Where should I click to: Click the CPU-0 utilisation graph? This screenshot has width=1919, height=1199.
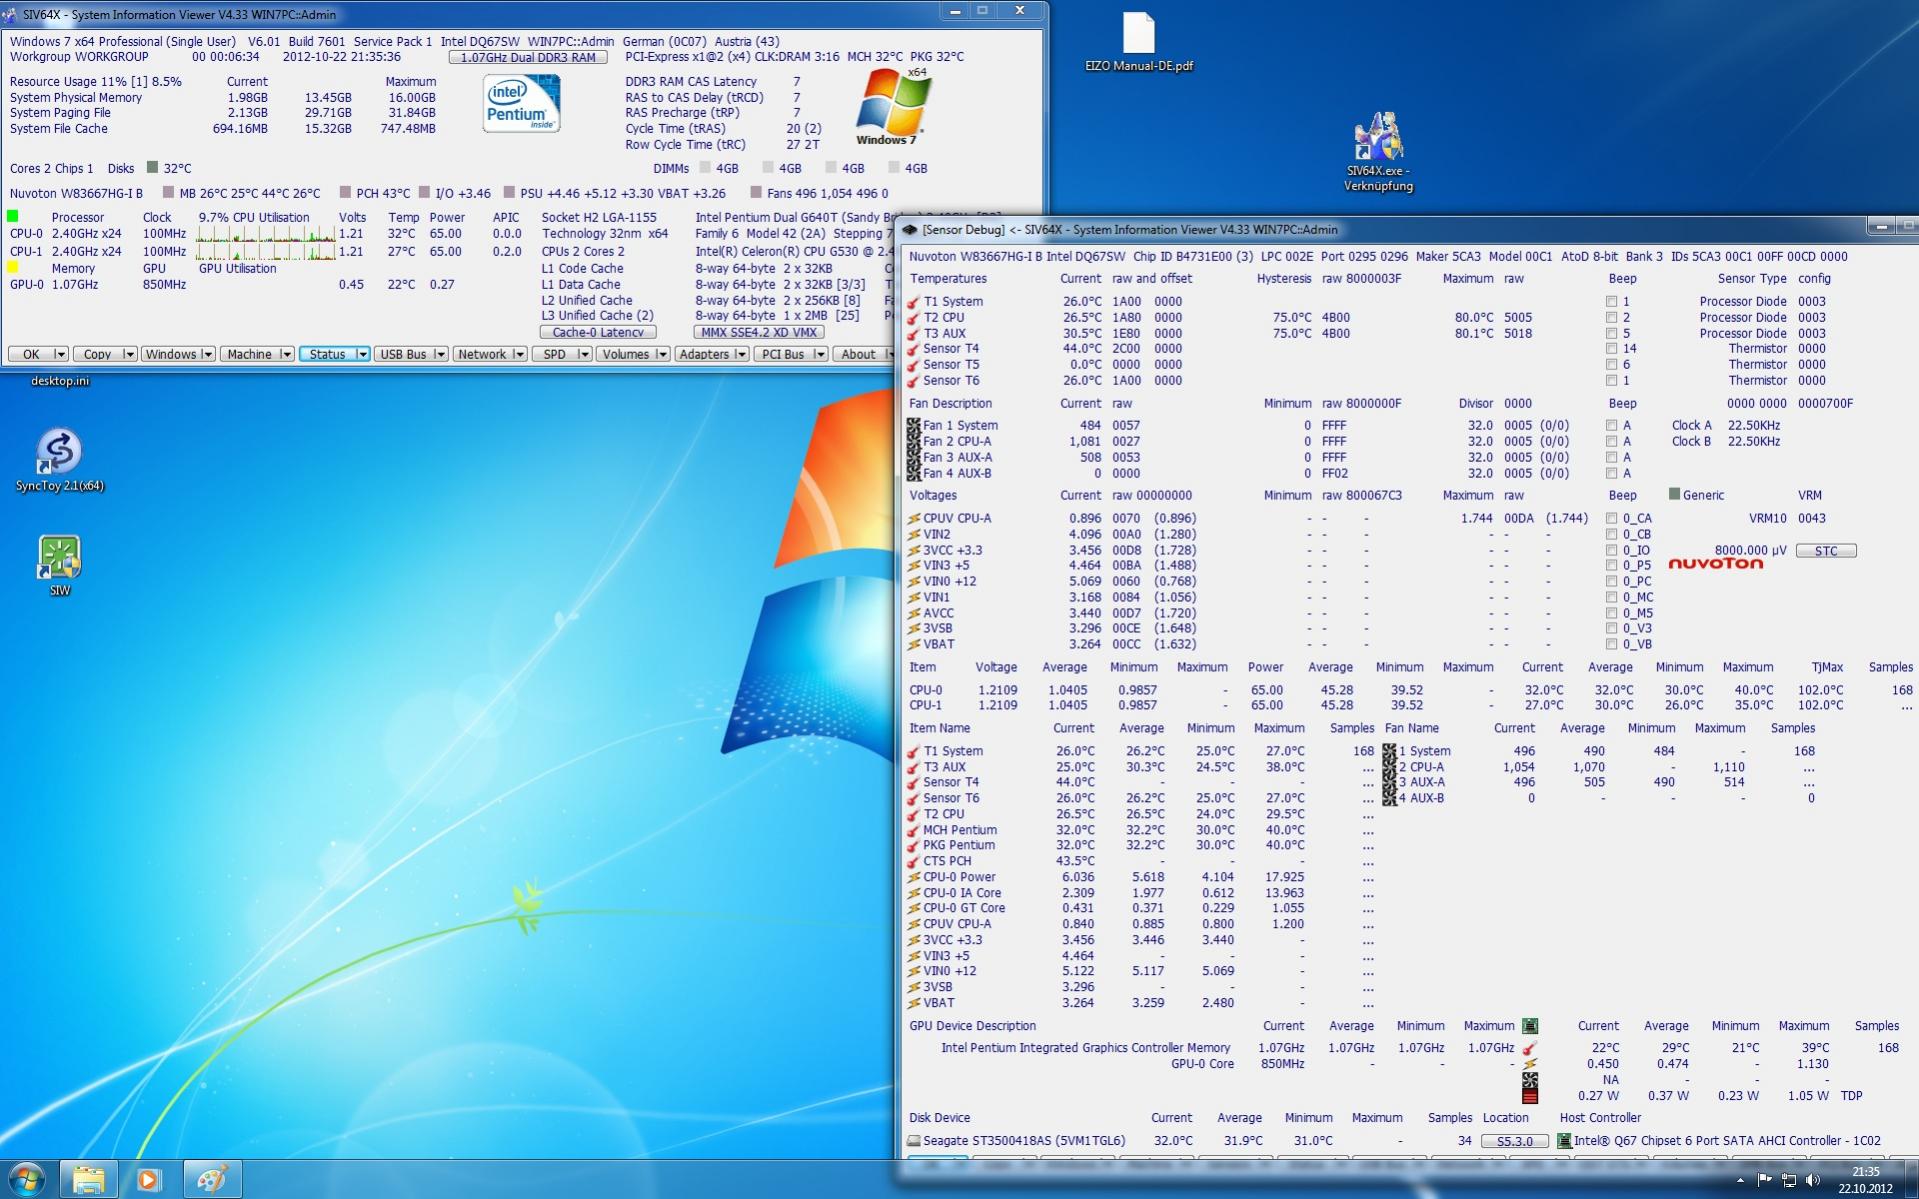tap(266, 234)
